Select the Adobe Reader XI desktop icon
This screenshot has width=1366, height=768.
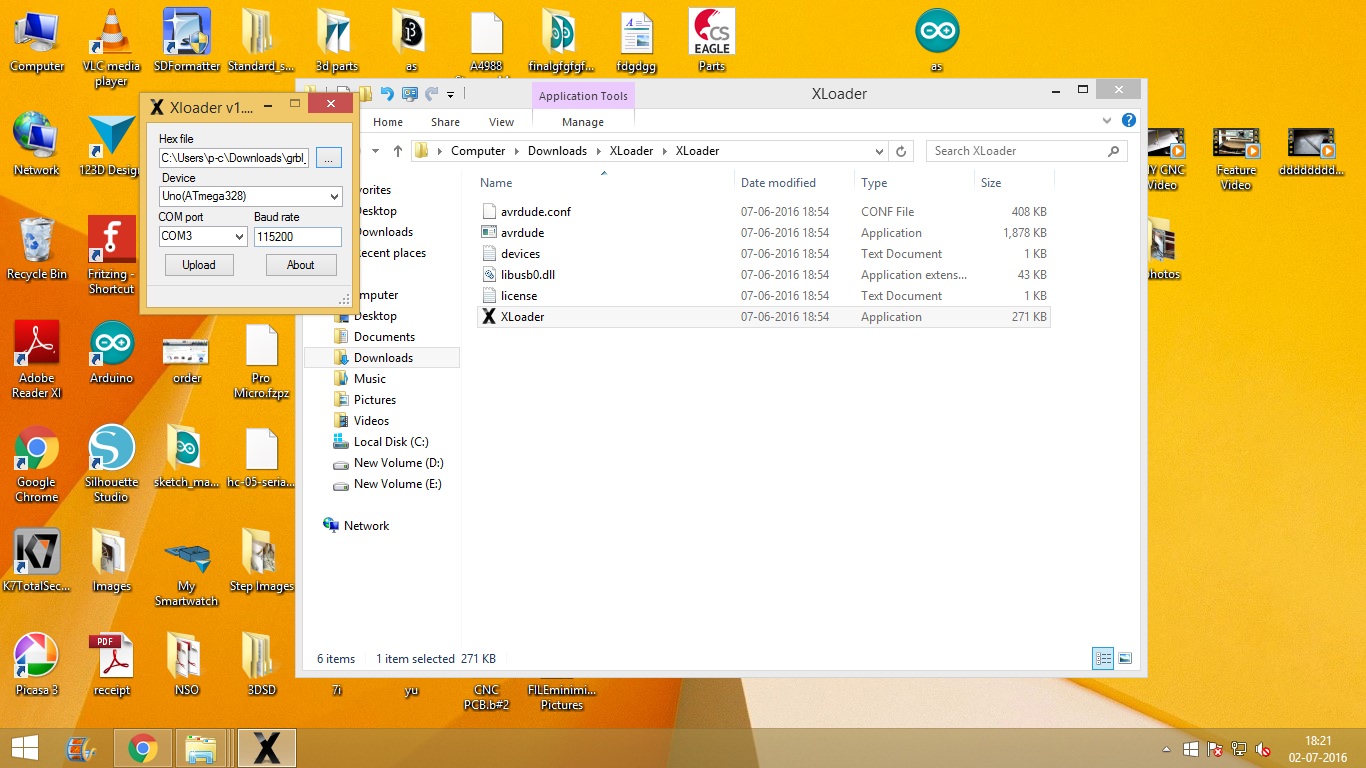tap(37, 359)
